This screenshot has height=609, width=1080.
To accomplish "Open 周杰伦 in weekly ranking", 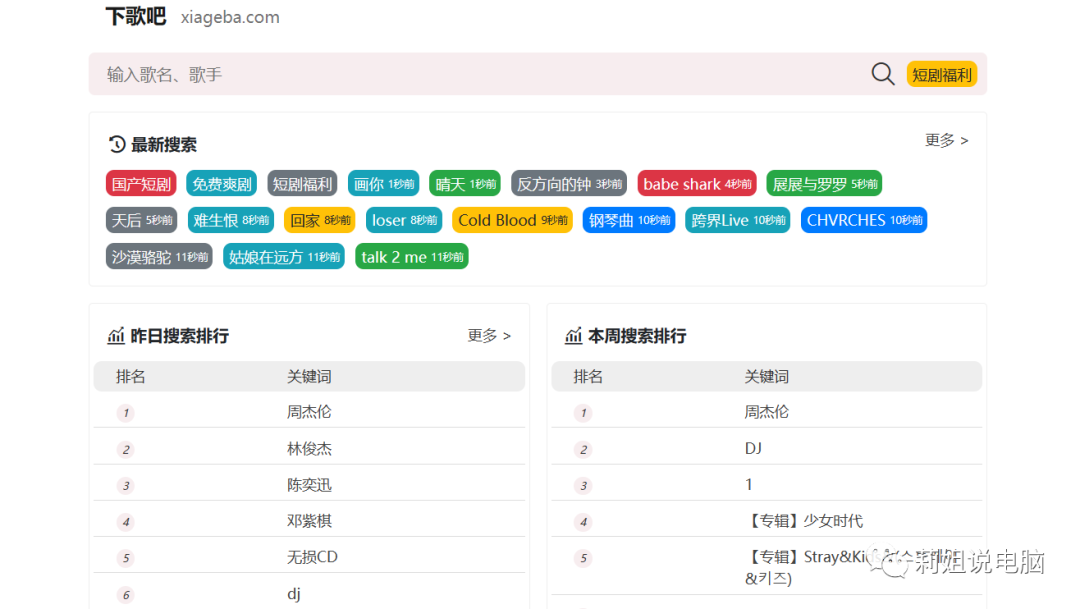I will [x=767, y=412].
